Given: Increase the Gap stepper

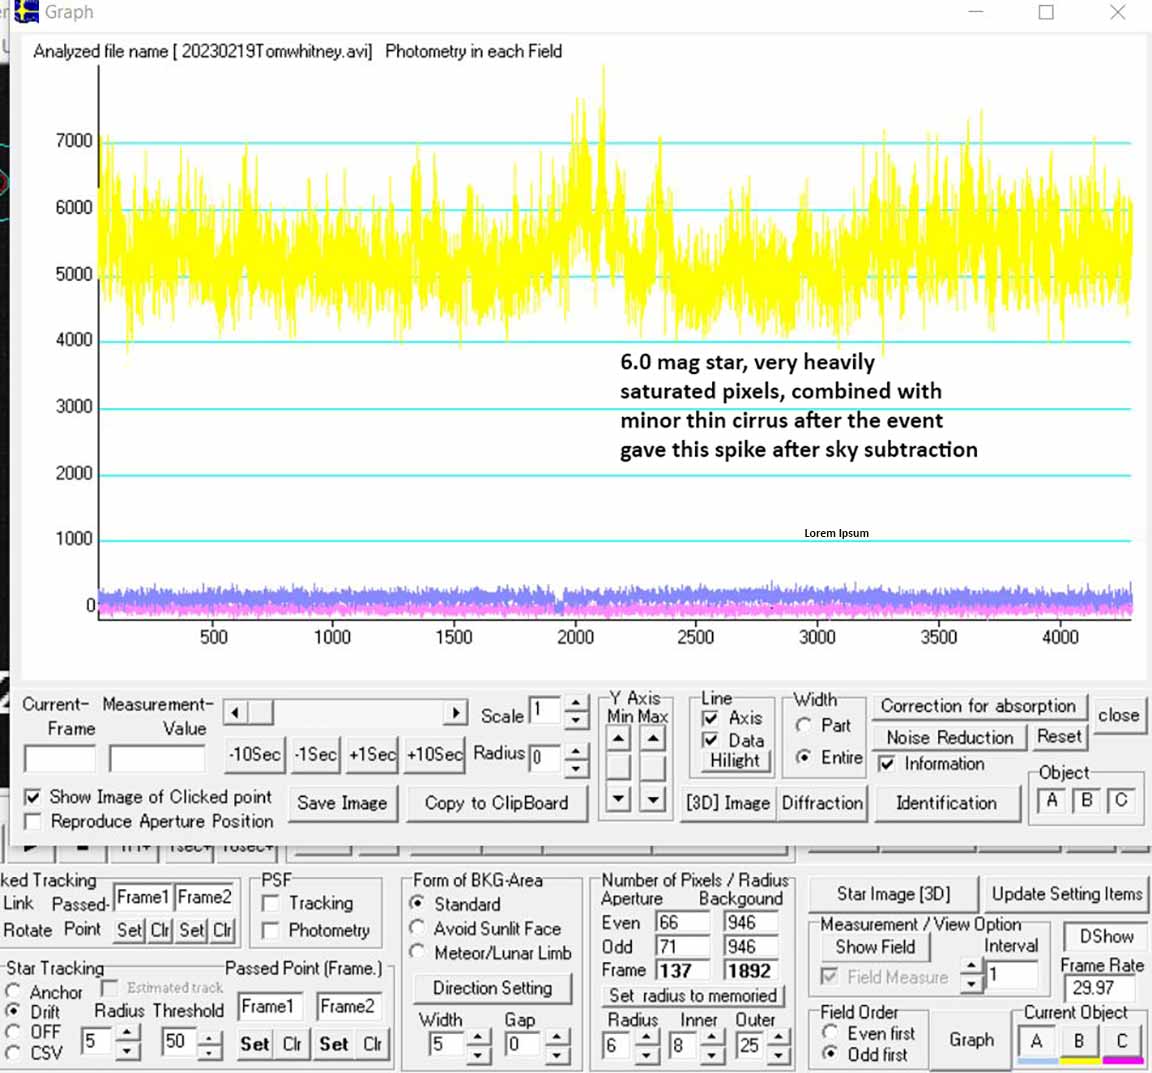Looking at the screenshot, I should click(x=556, y=1037).
